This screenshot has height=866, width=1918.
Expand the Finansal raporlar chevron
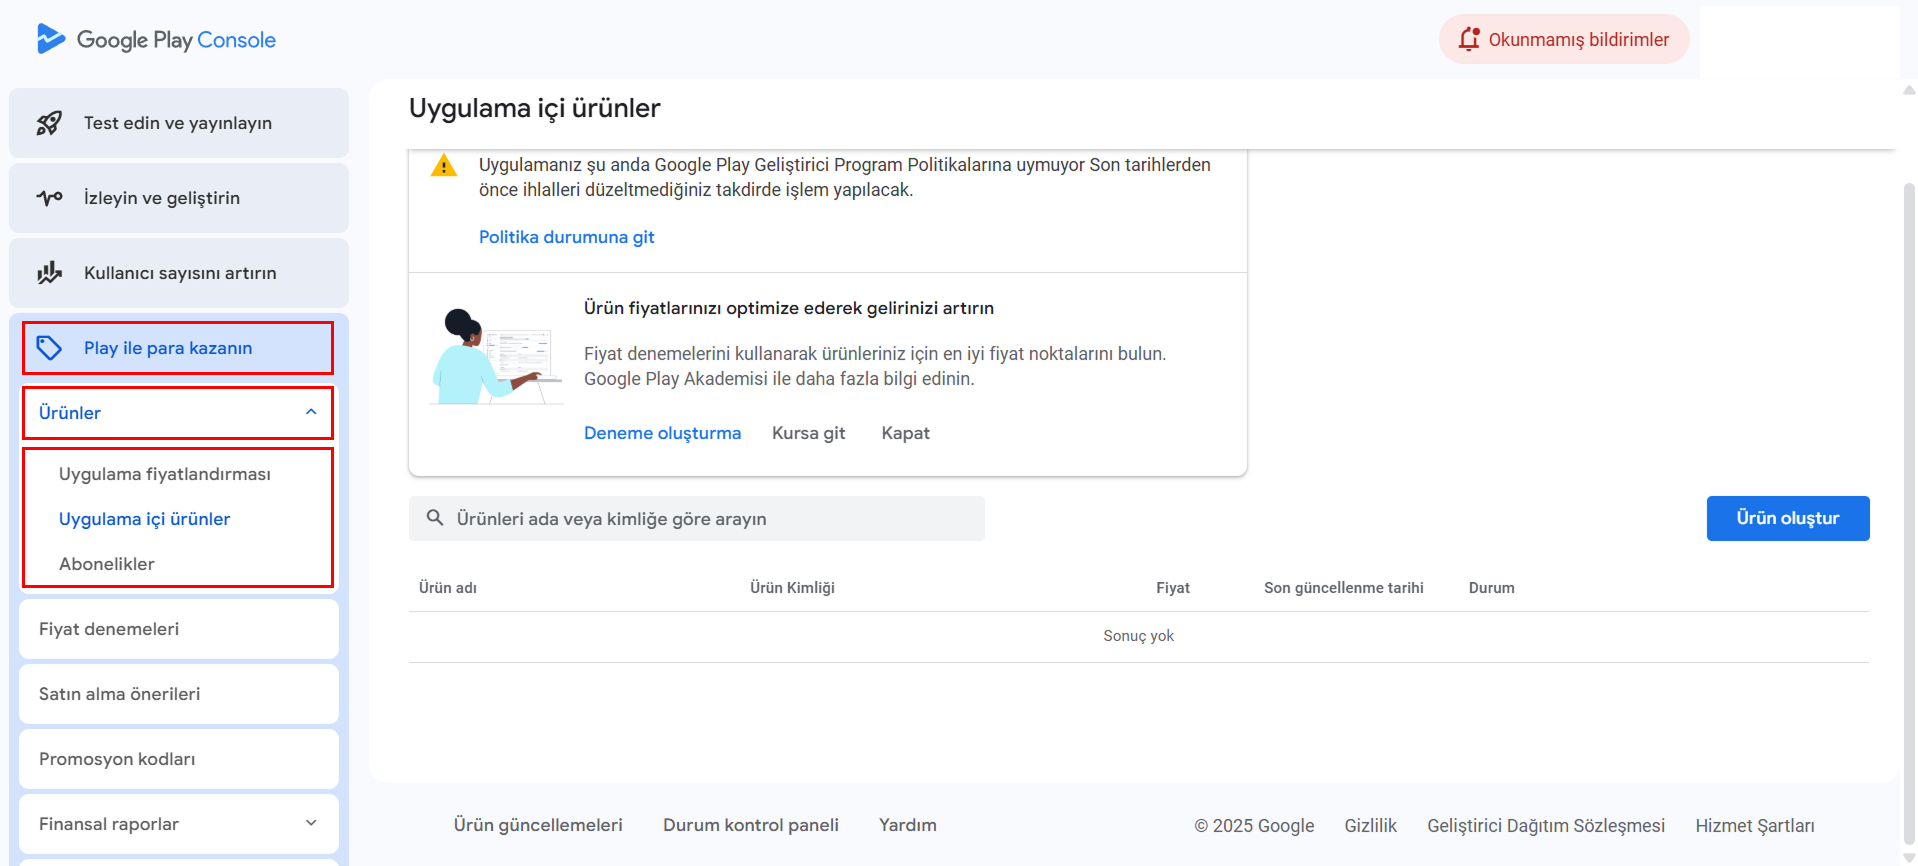(x=311, y=823)
